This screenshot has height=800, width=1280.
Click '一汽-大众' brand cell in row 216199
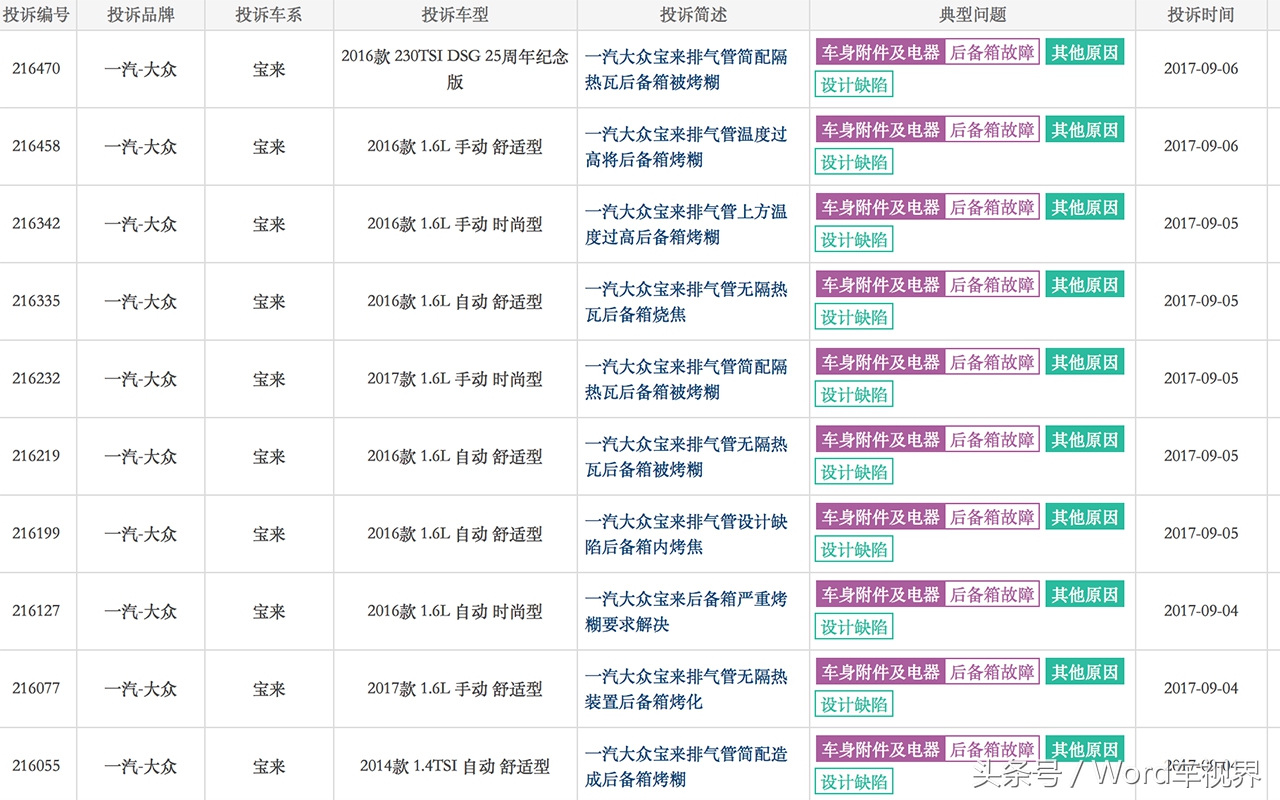coord(140,534)
